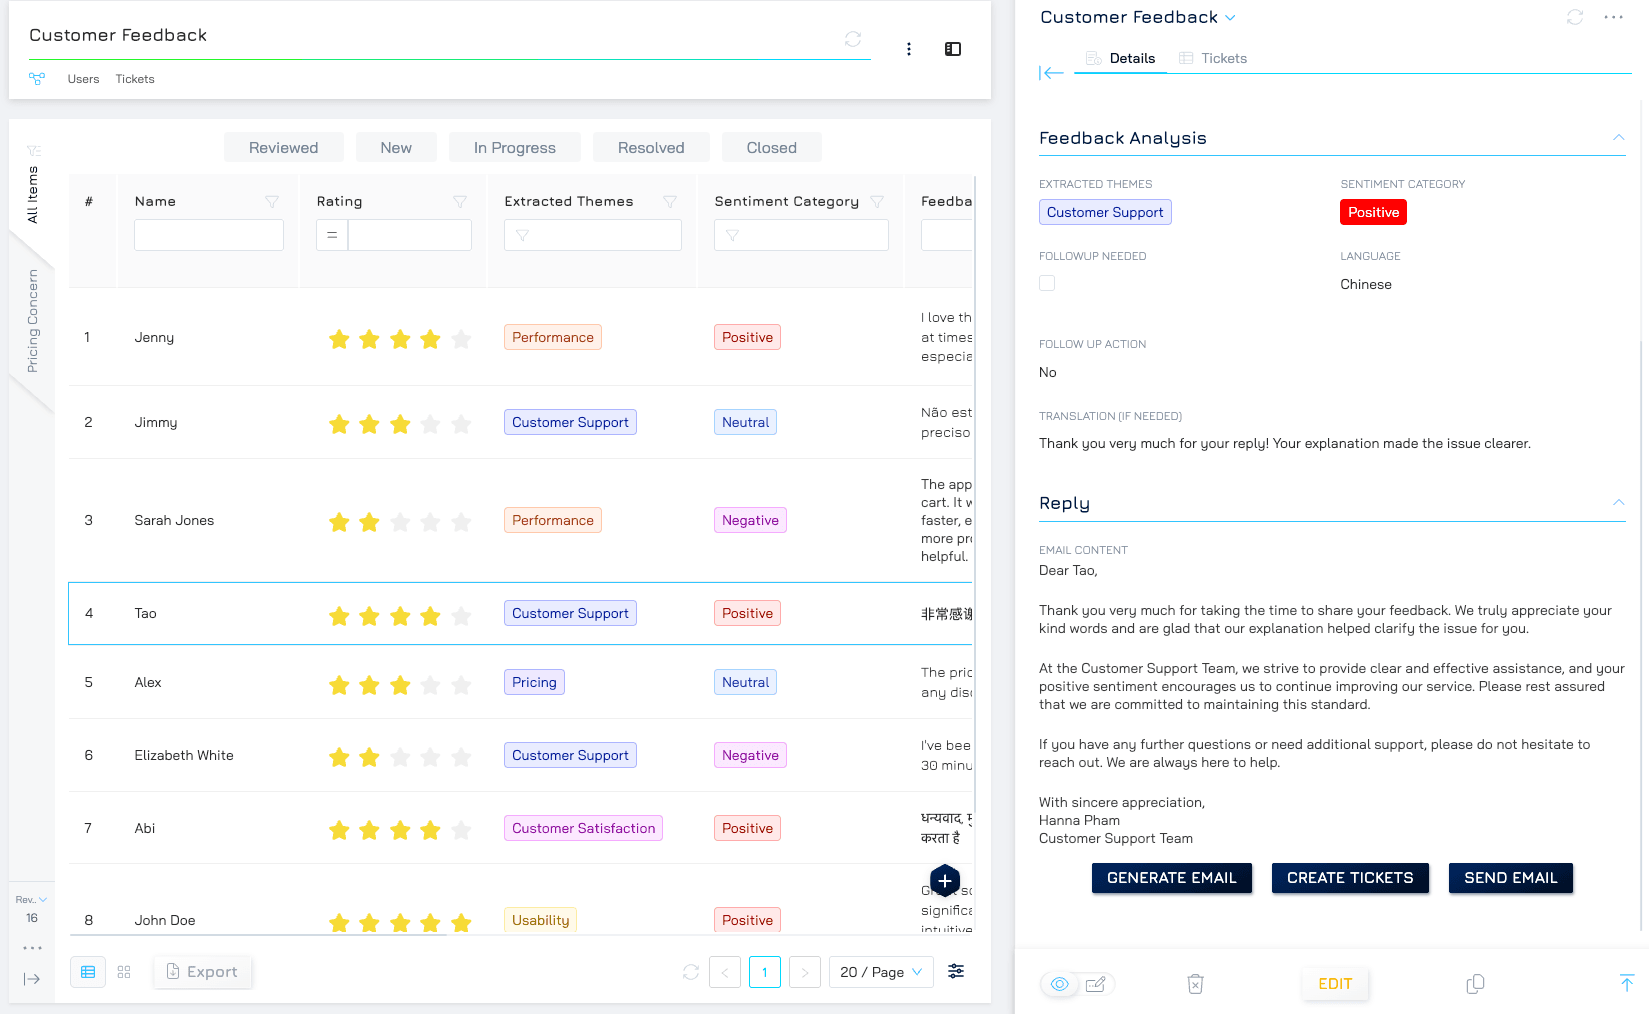1649x1014 pixels.
Task: Click the duplicate record copy icon
Action: (x=1475, y=984)
